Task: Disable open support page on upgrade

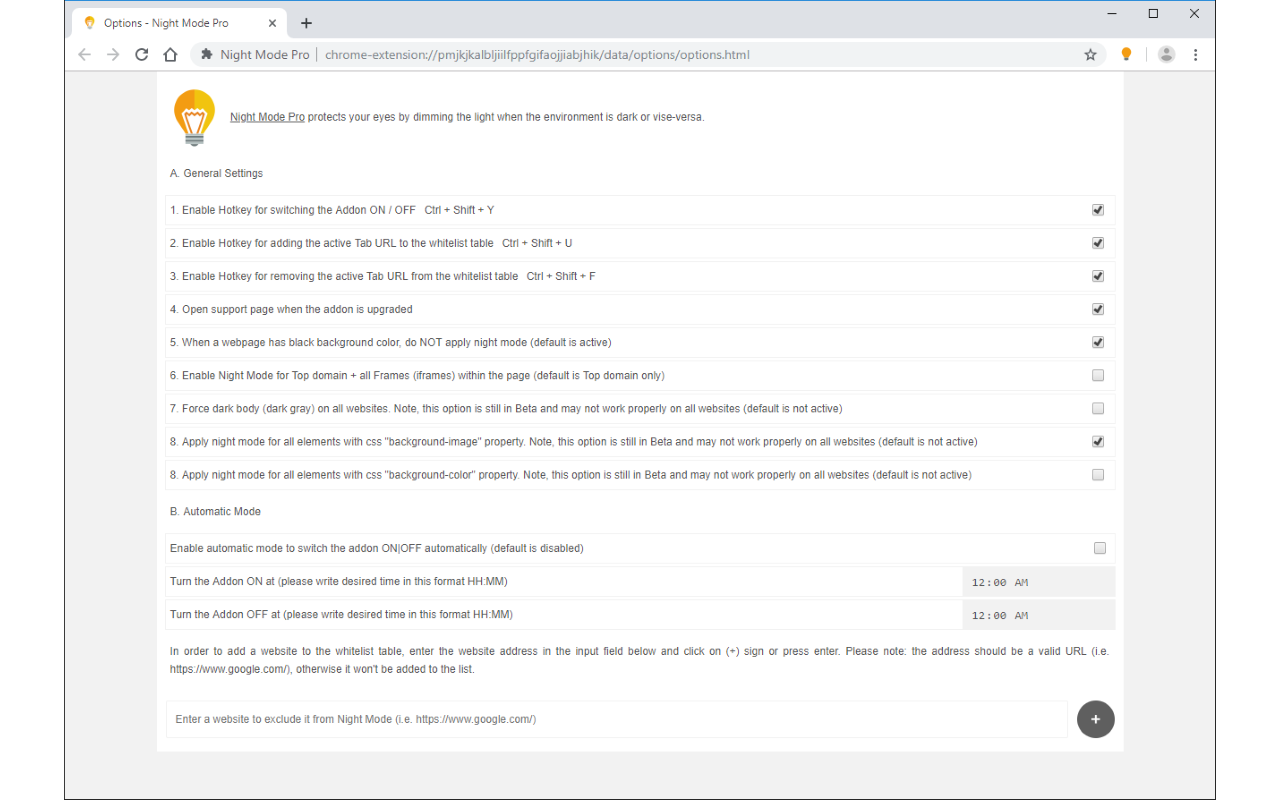Action: tap(1097, 309)
